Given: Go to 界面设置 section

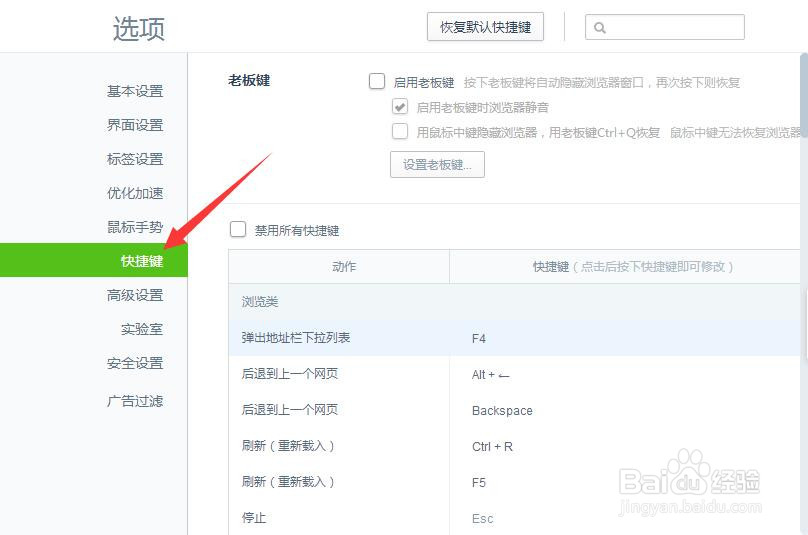Looking at the screenshot, I should pyautogui.click(x=135, y=125).
